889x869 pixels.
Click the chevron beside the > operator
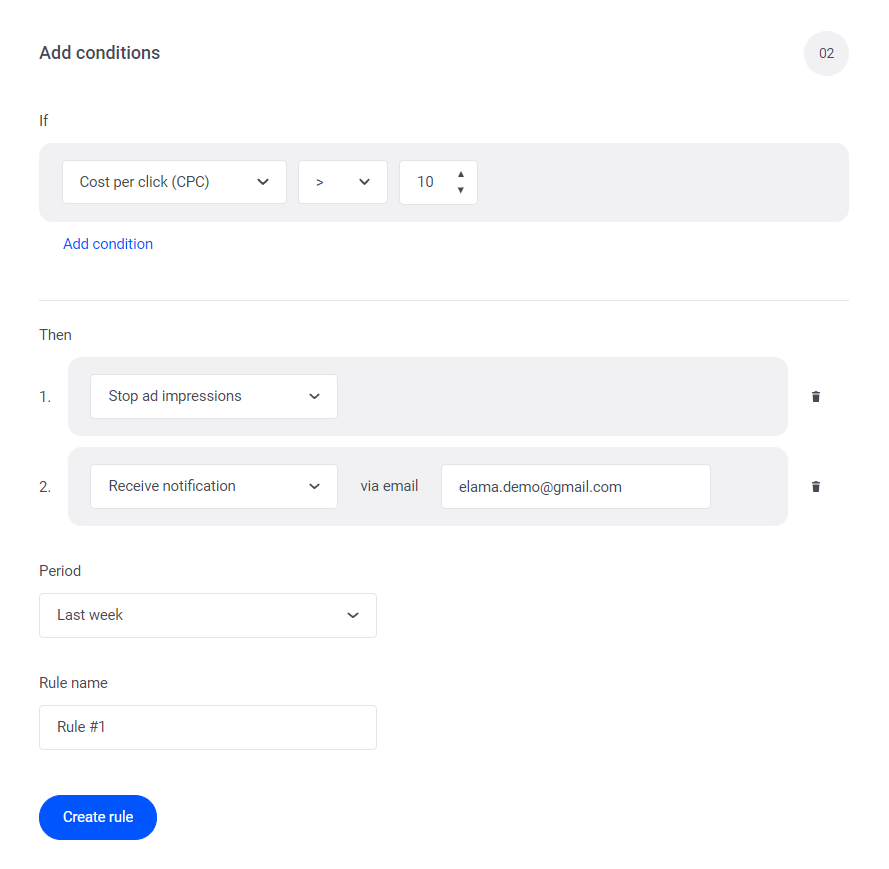point(364,182)
